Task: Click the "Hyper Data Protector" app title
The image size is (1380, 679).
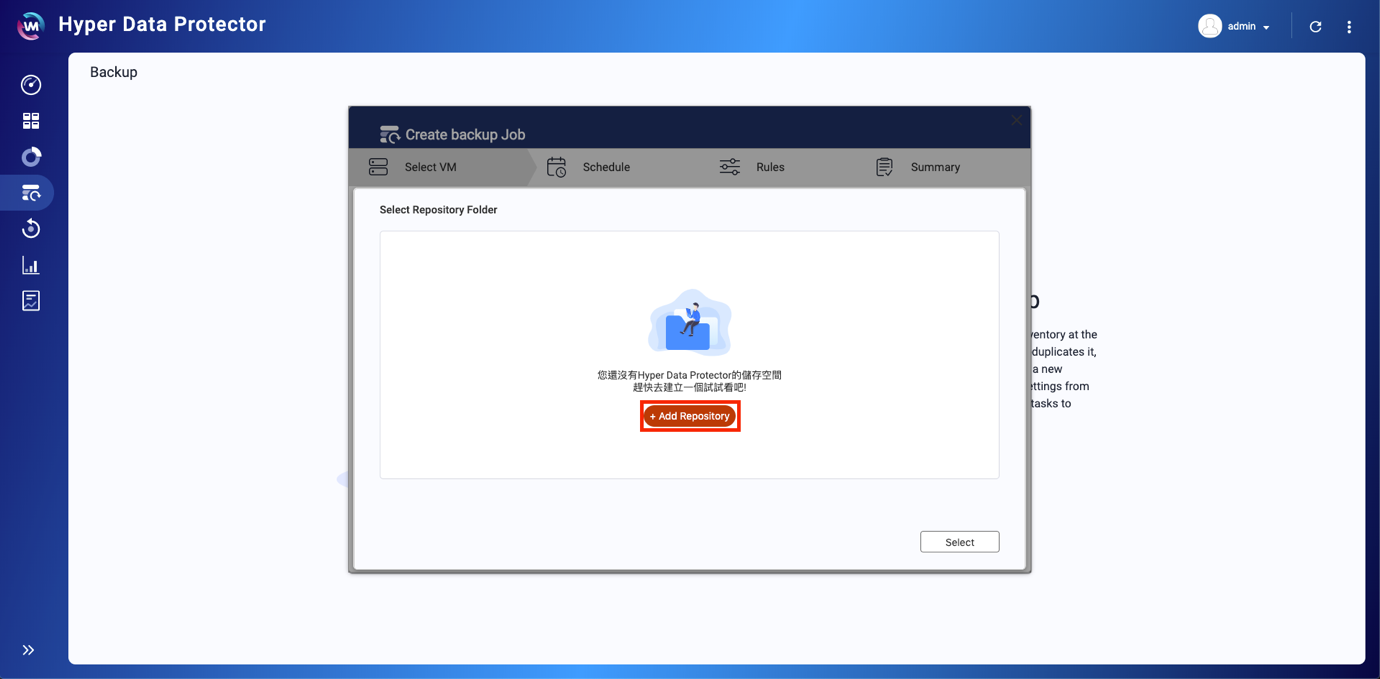Action: pyautogui.click(x=162, y=24)
